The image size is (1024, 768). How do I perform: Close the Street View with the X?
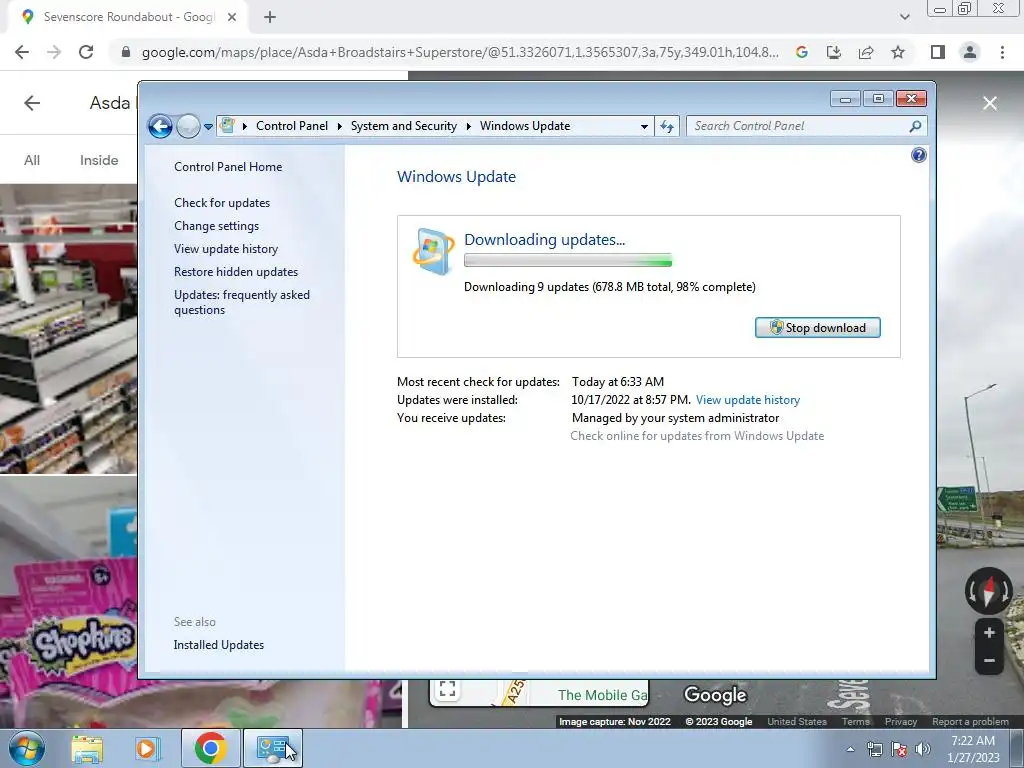coord(990,103)
